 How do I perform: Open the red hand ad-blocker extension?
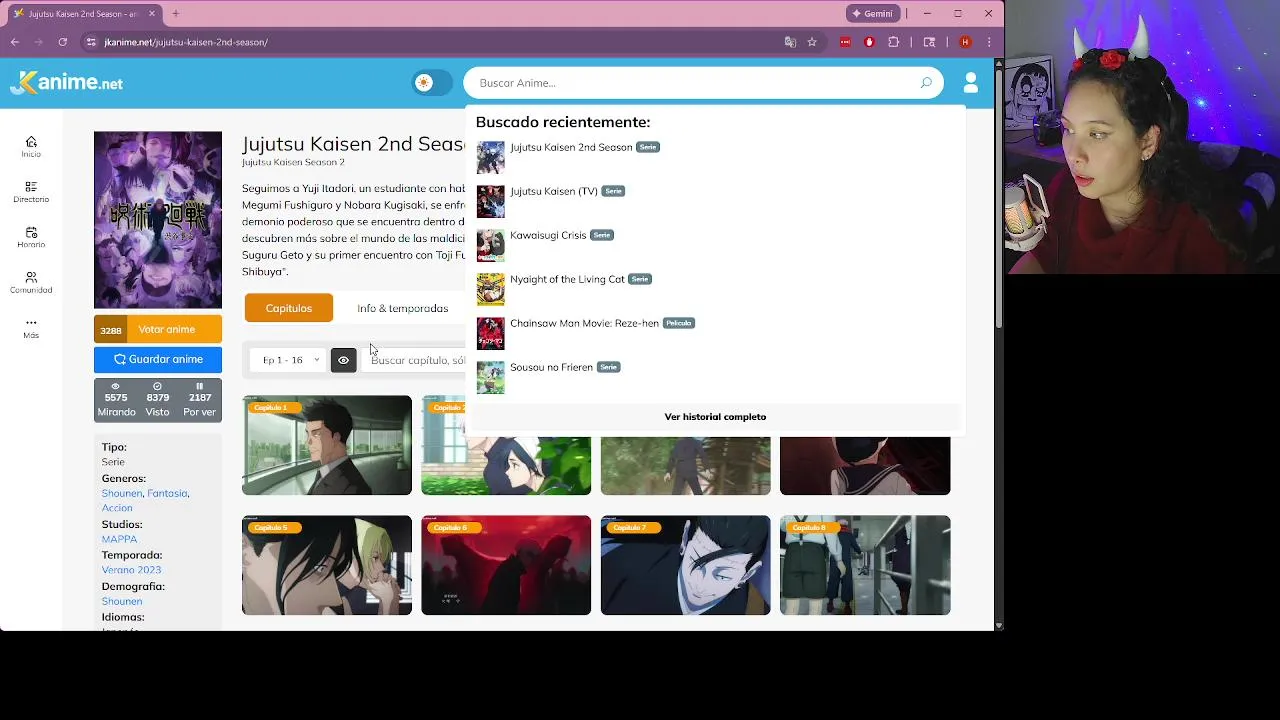click(x=869, y=42)
